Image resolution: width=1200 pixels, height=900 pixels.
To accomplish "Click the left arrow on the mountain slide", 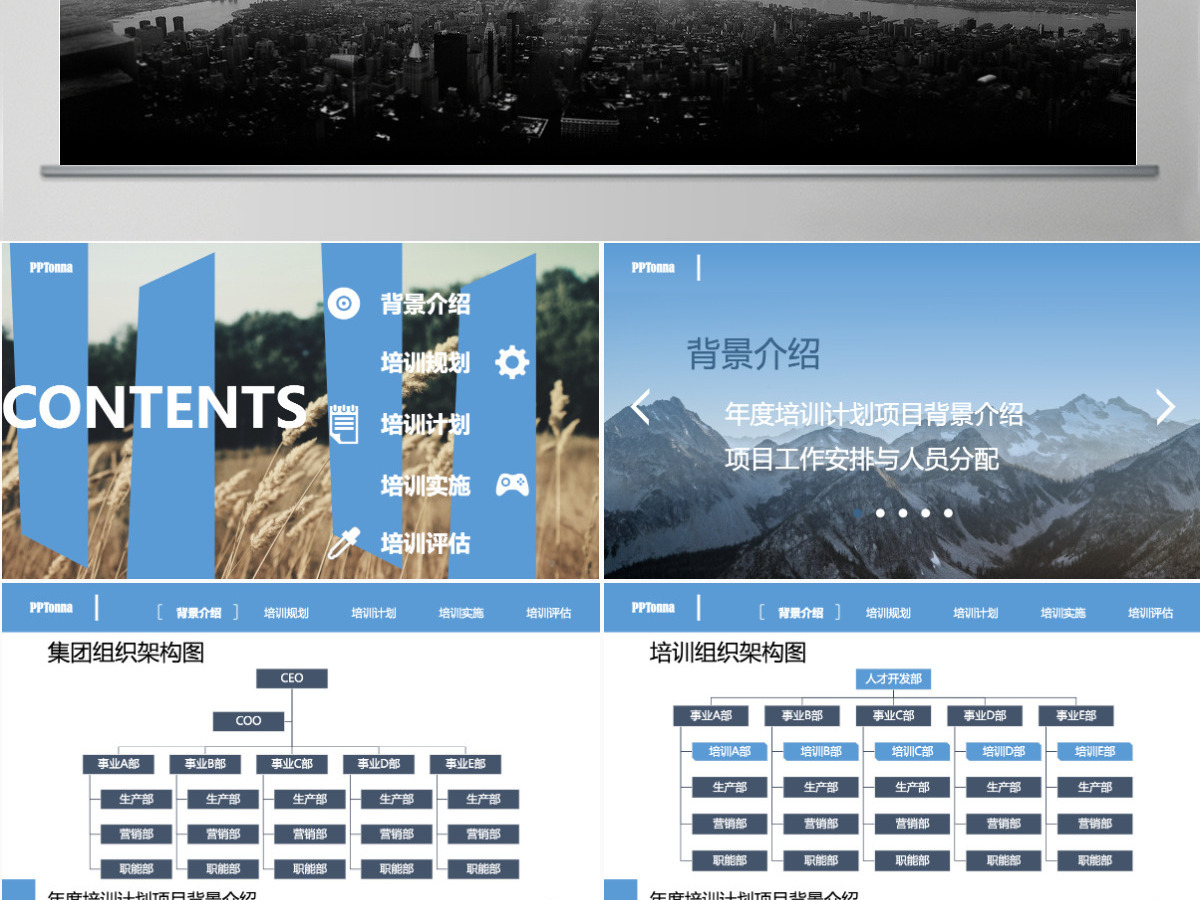I will point(641,407).
